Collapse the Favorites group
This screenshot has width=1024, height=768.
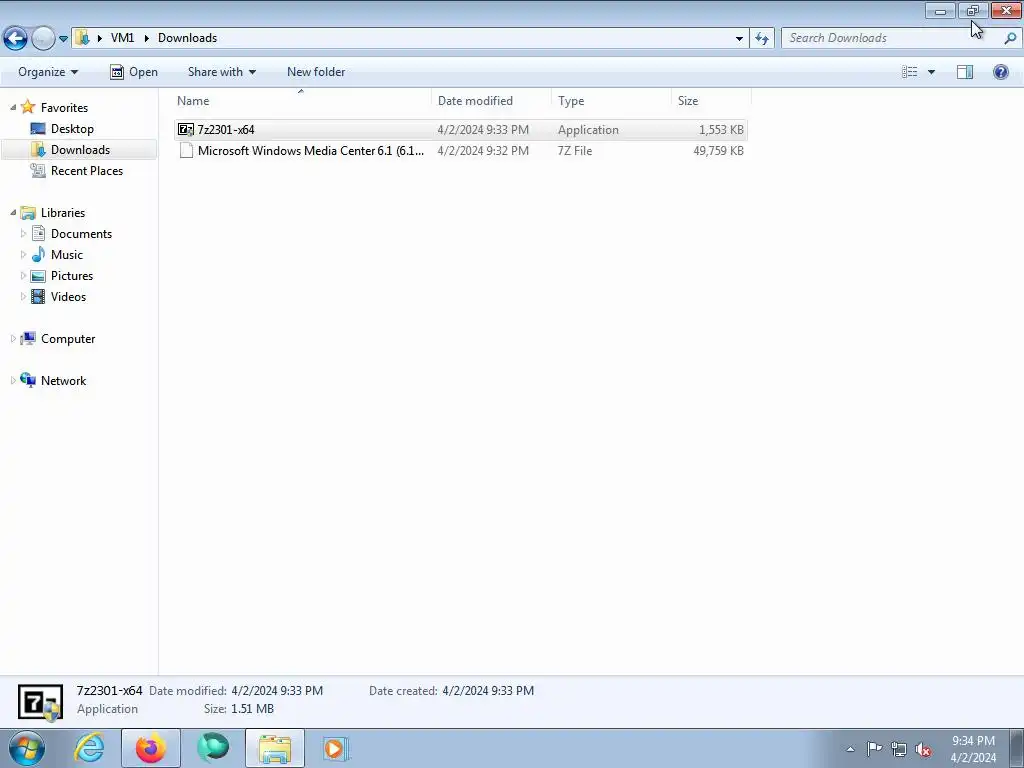[x=13, y=107]
